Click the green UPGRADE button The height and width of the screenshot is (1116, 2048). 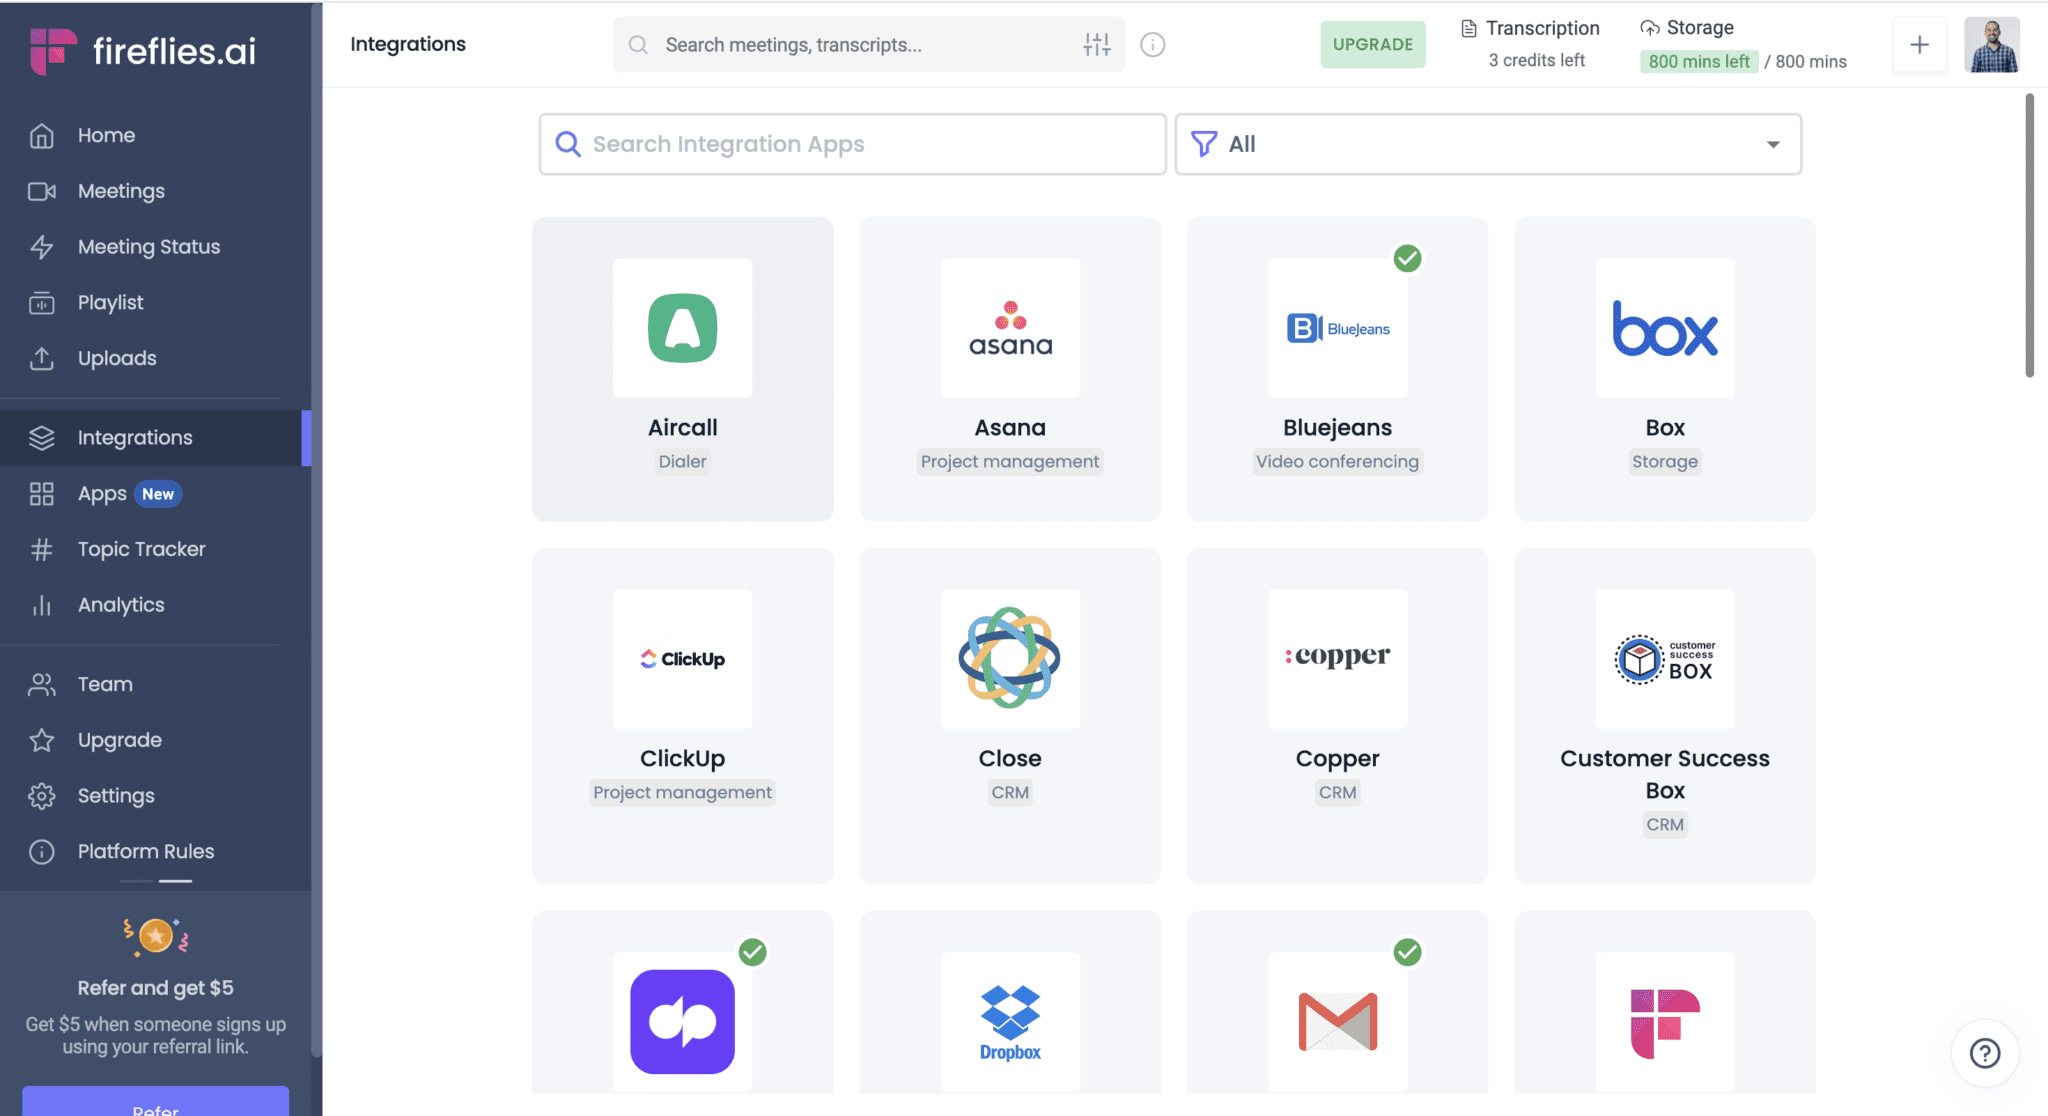point(1372,44)
